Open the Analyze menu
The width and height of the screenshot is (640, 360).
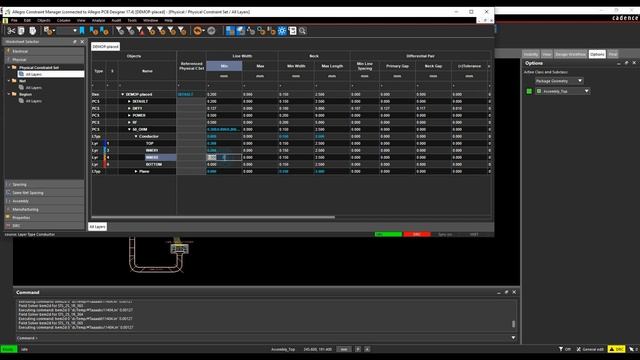[x=98, y=20]
